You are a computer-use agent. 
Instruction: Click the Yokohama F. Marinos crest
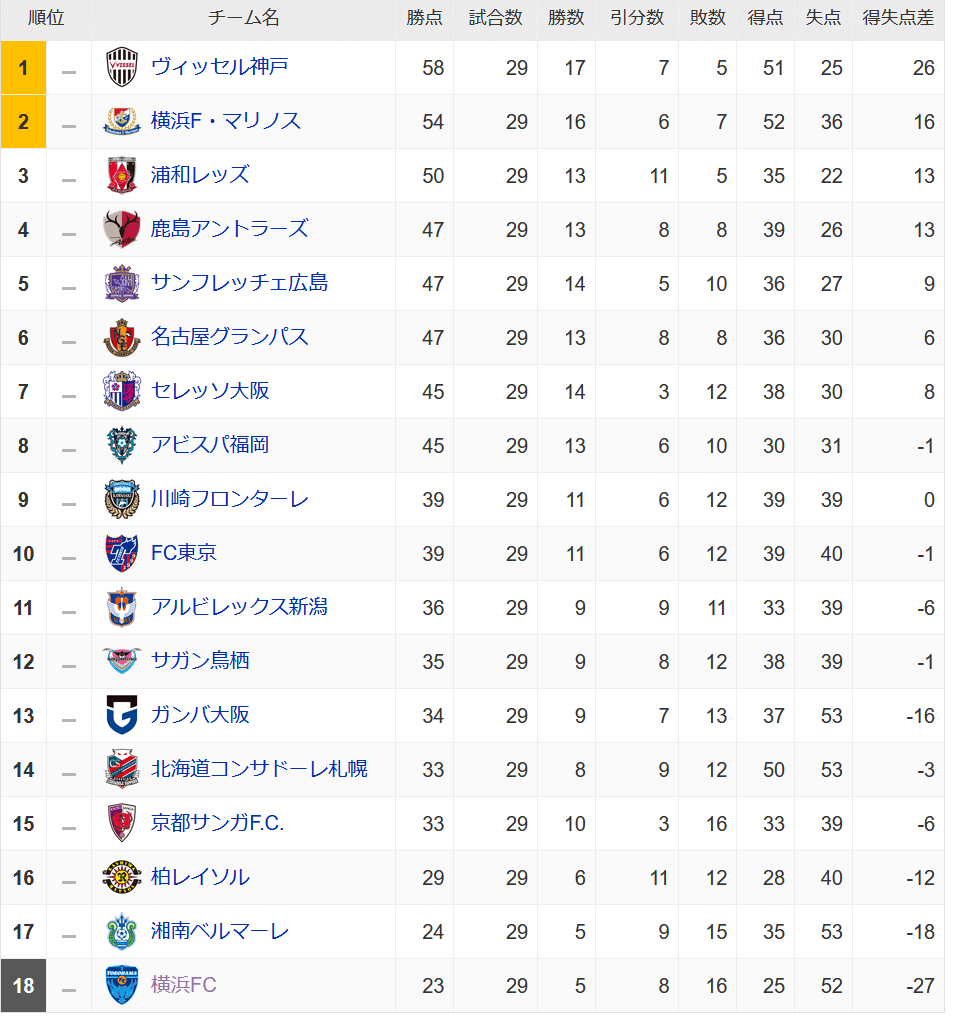click(122, 122)
